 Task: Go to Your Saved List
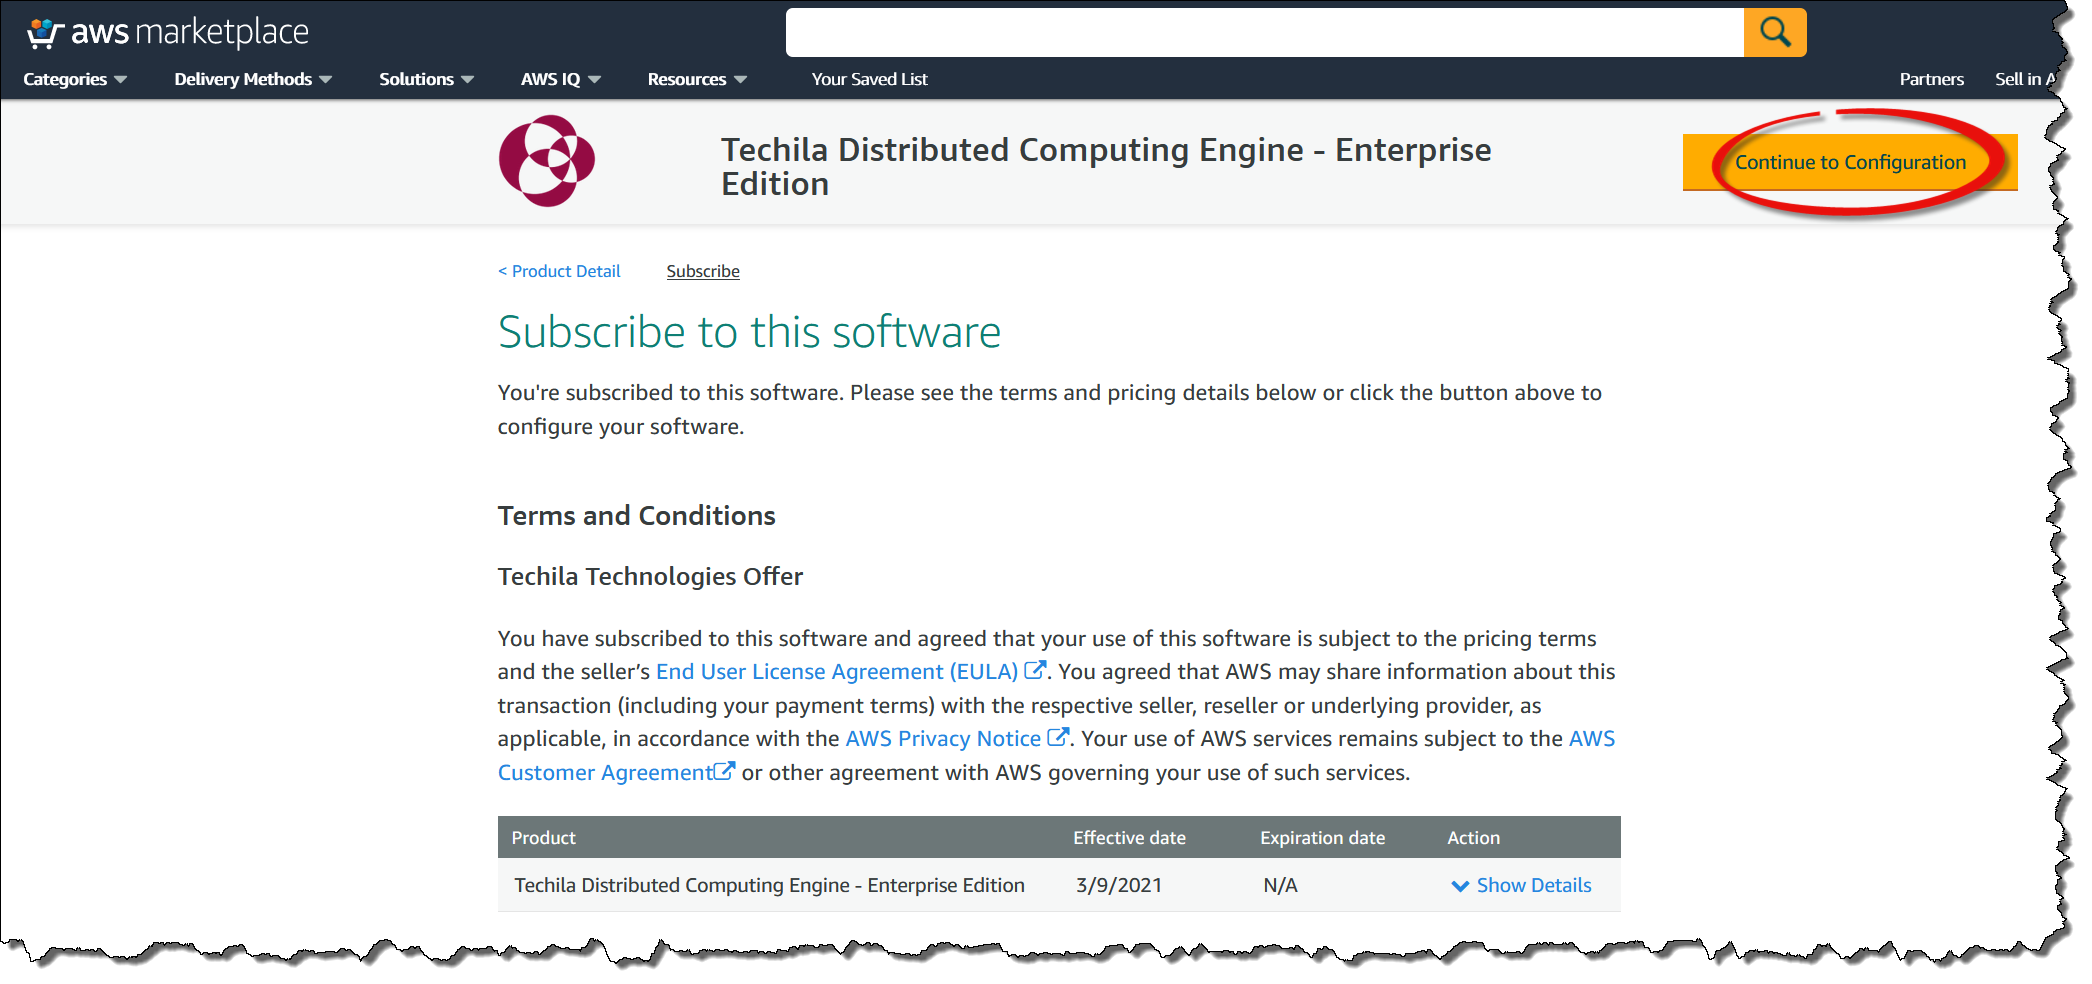[869, 79]
